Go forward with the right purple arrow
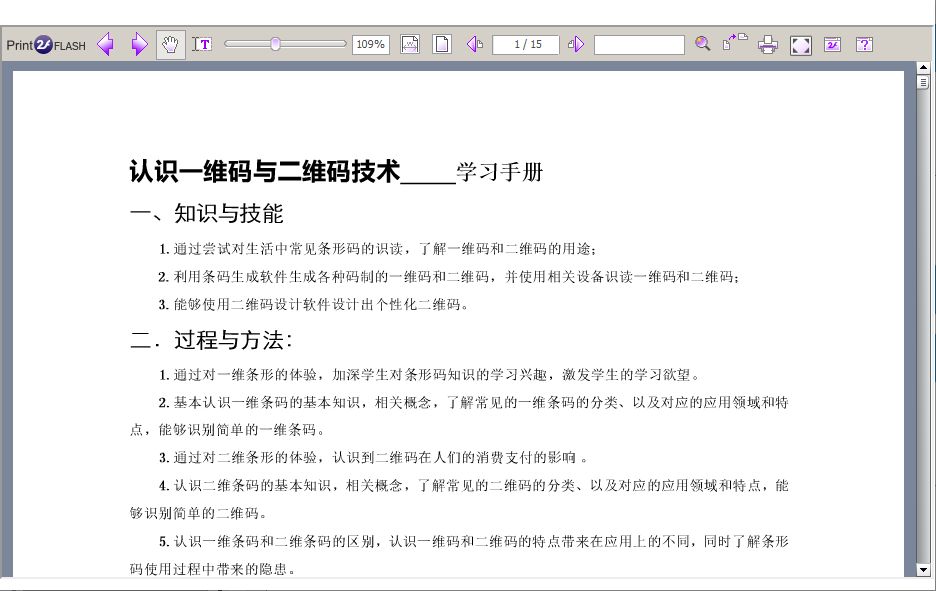The width and height of the screenshot is (936, 591). pos(139,45)
